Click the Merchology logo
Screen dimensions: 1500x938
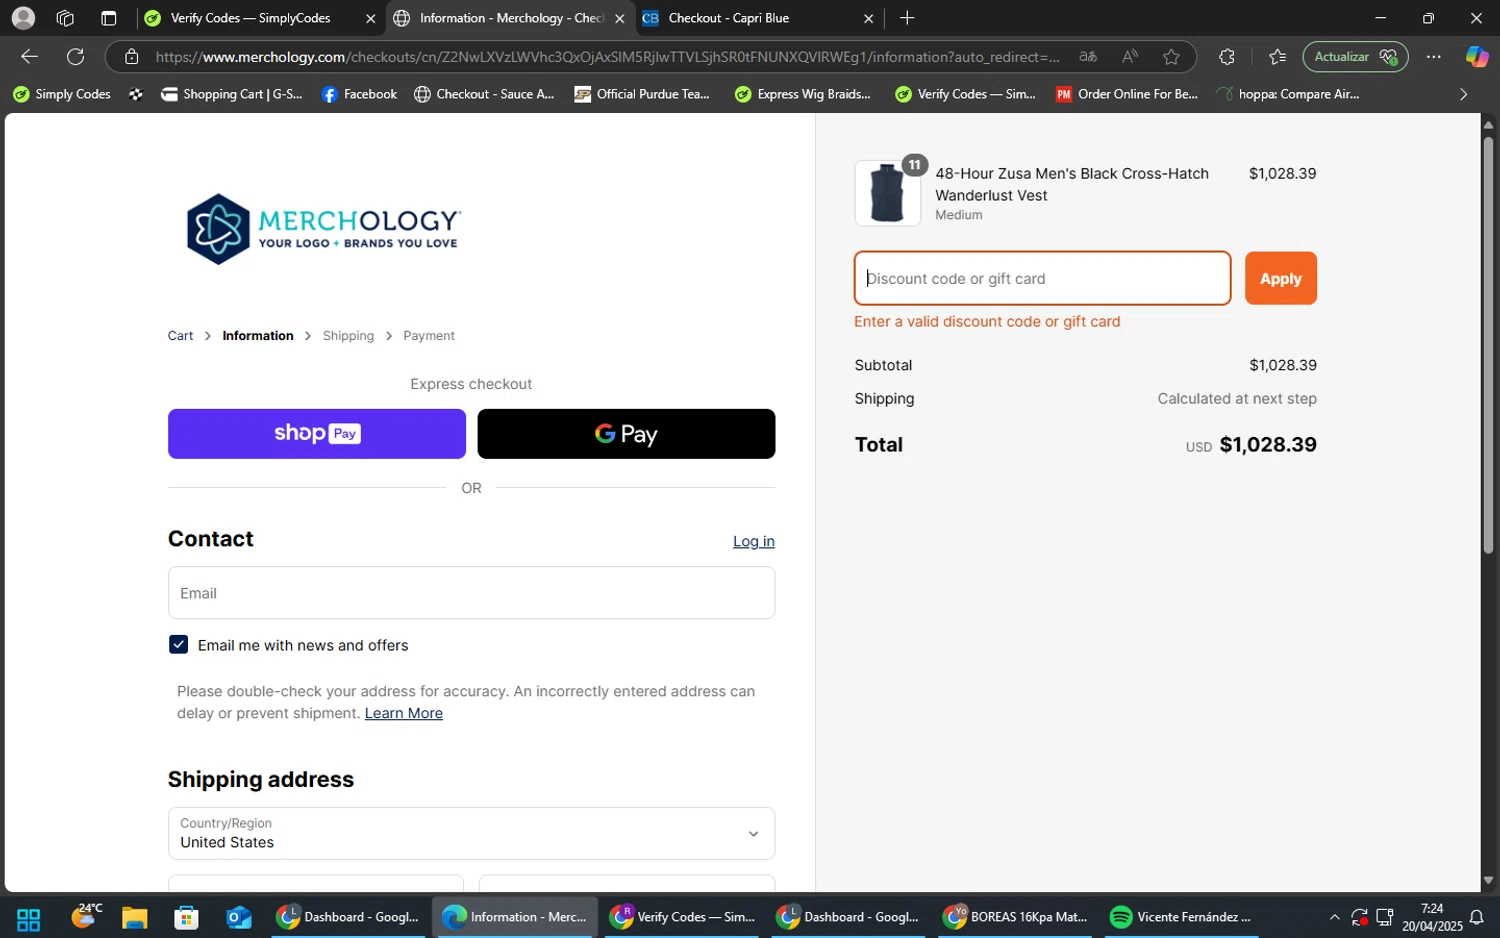pos(323,229)
